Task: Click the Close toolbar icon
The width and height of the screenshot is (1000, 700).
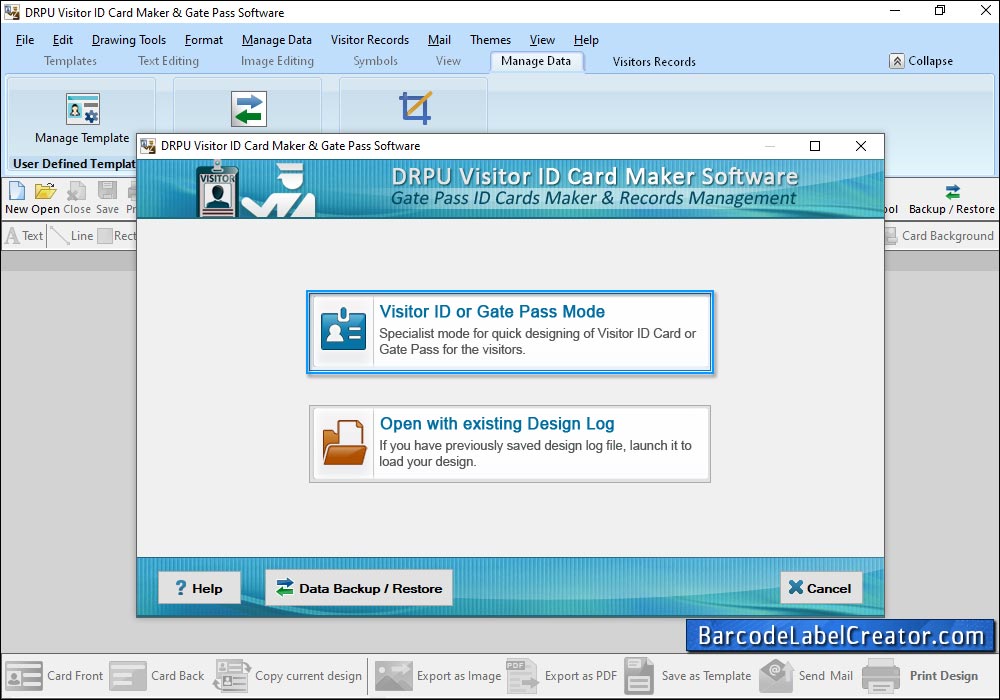Action: coord(77,198)
